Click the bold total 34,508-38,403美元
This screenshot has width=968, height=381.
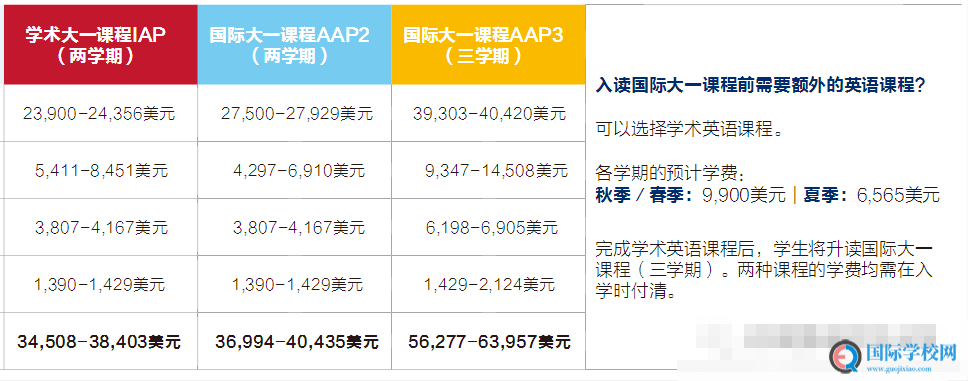[99, 341]
